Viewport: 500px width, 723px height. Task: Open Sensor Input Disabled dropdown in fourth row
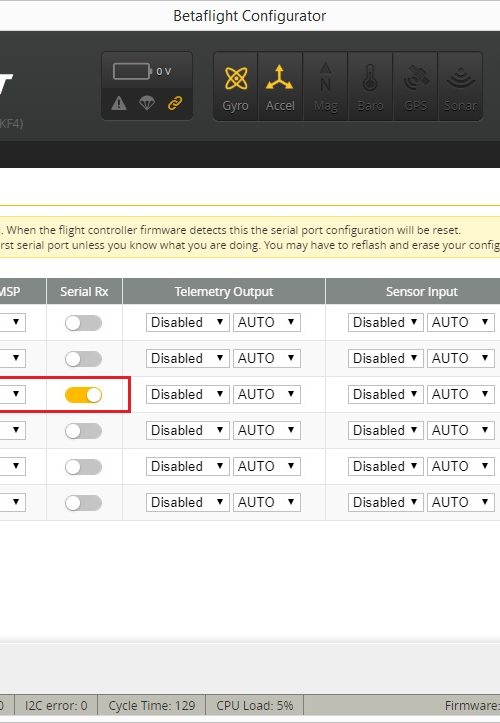coord(385,430)
